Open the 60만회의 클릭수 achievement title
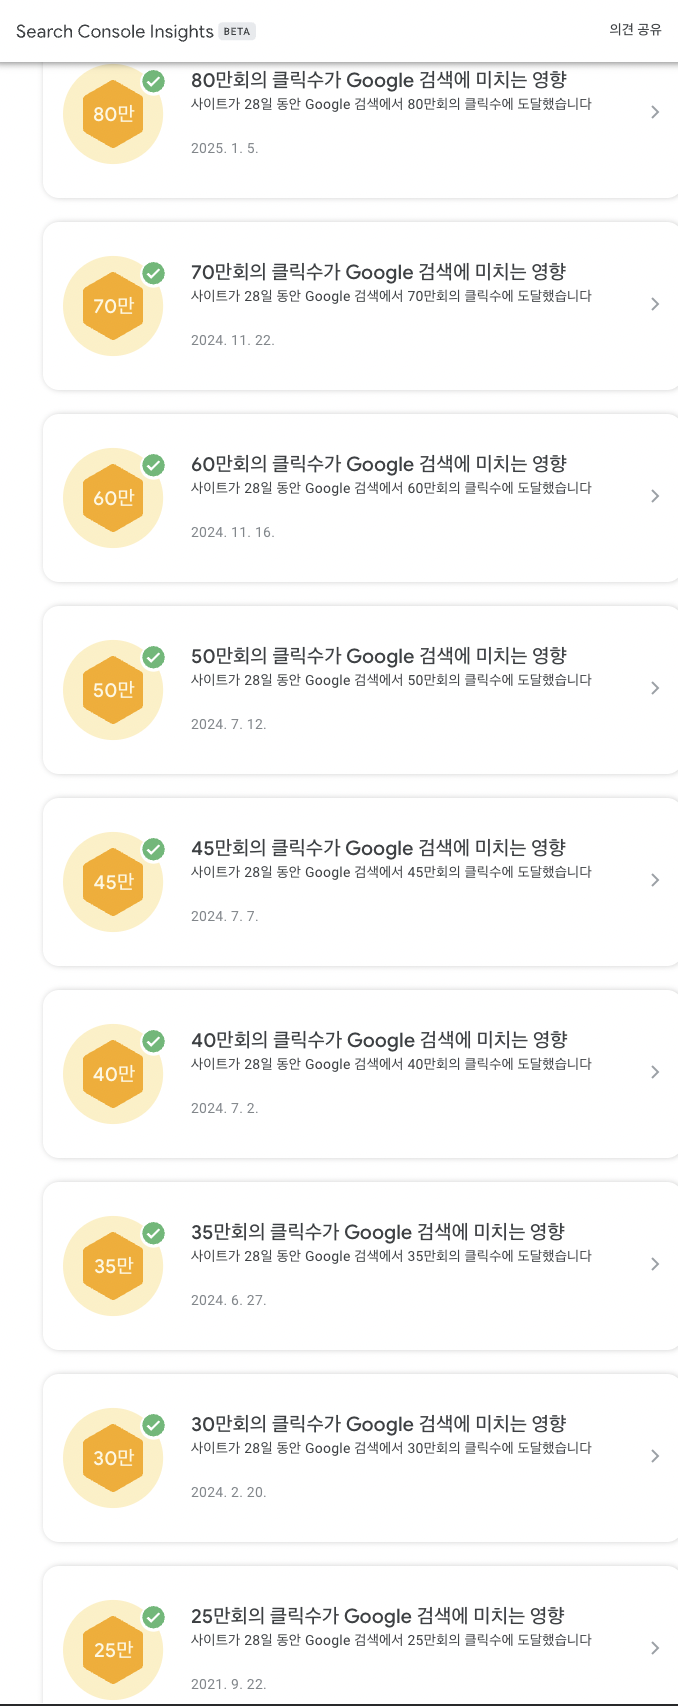 tap(378, 464)
